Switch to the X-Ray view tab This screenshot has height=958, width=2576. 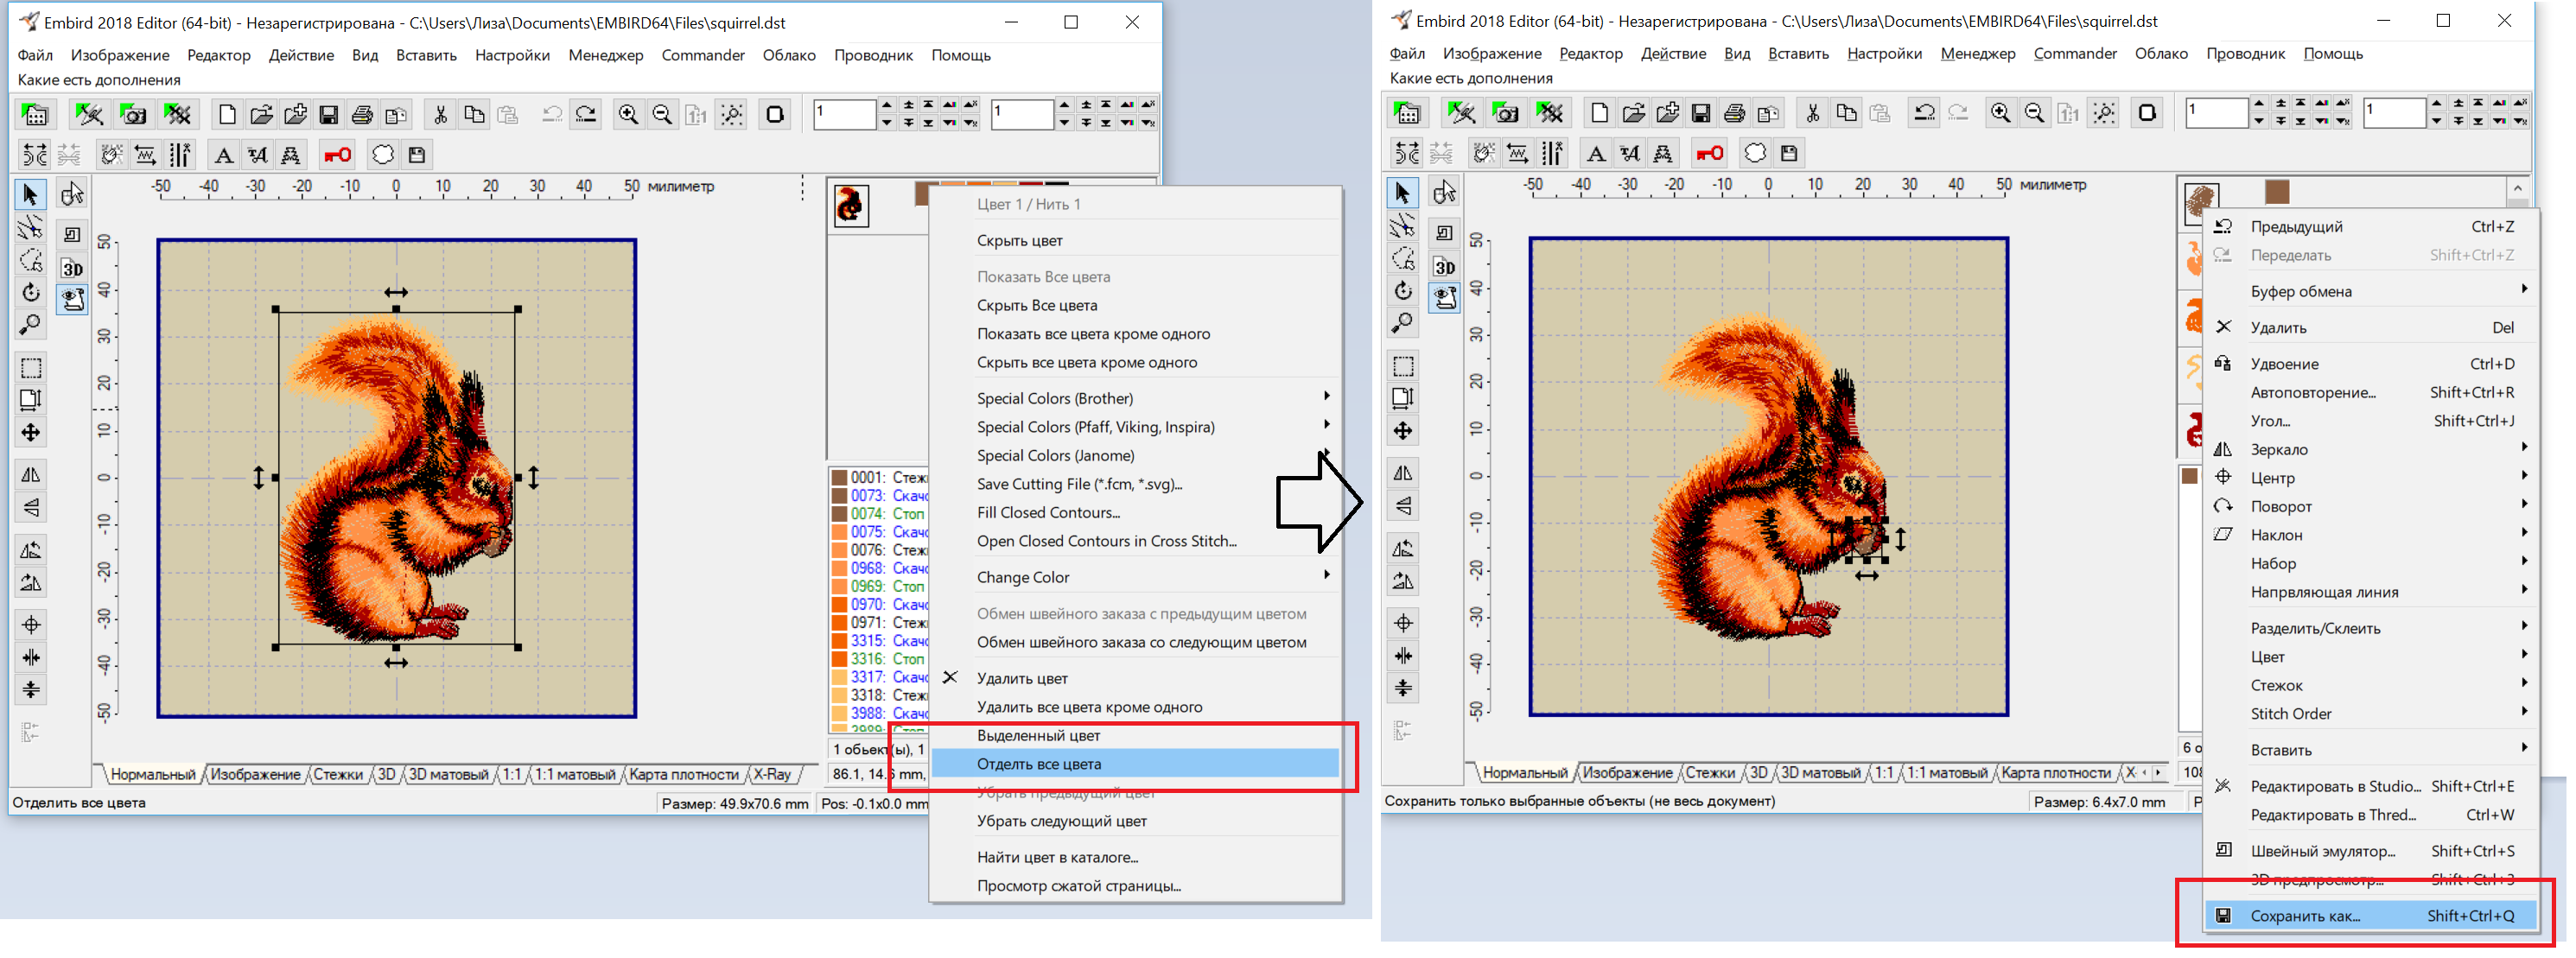(x=772, y=774)
